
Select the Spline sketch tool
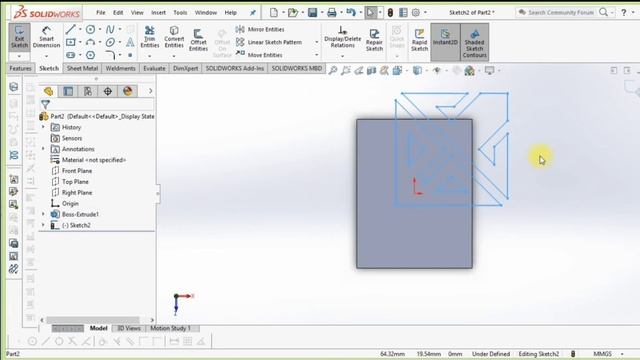[110, 29]
